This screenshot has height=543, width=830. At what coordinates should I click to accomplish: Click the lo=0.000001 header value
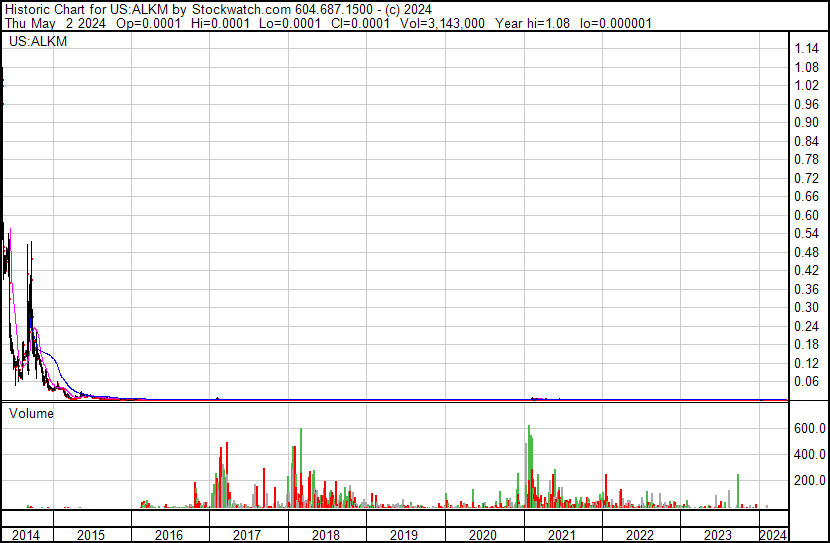click(616, 23)
